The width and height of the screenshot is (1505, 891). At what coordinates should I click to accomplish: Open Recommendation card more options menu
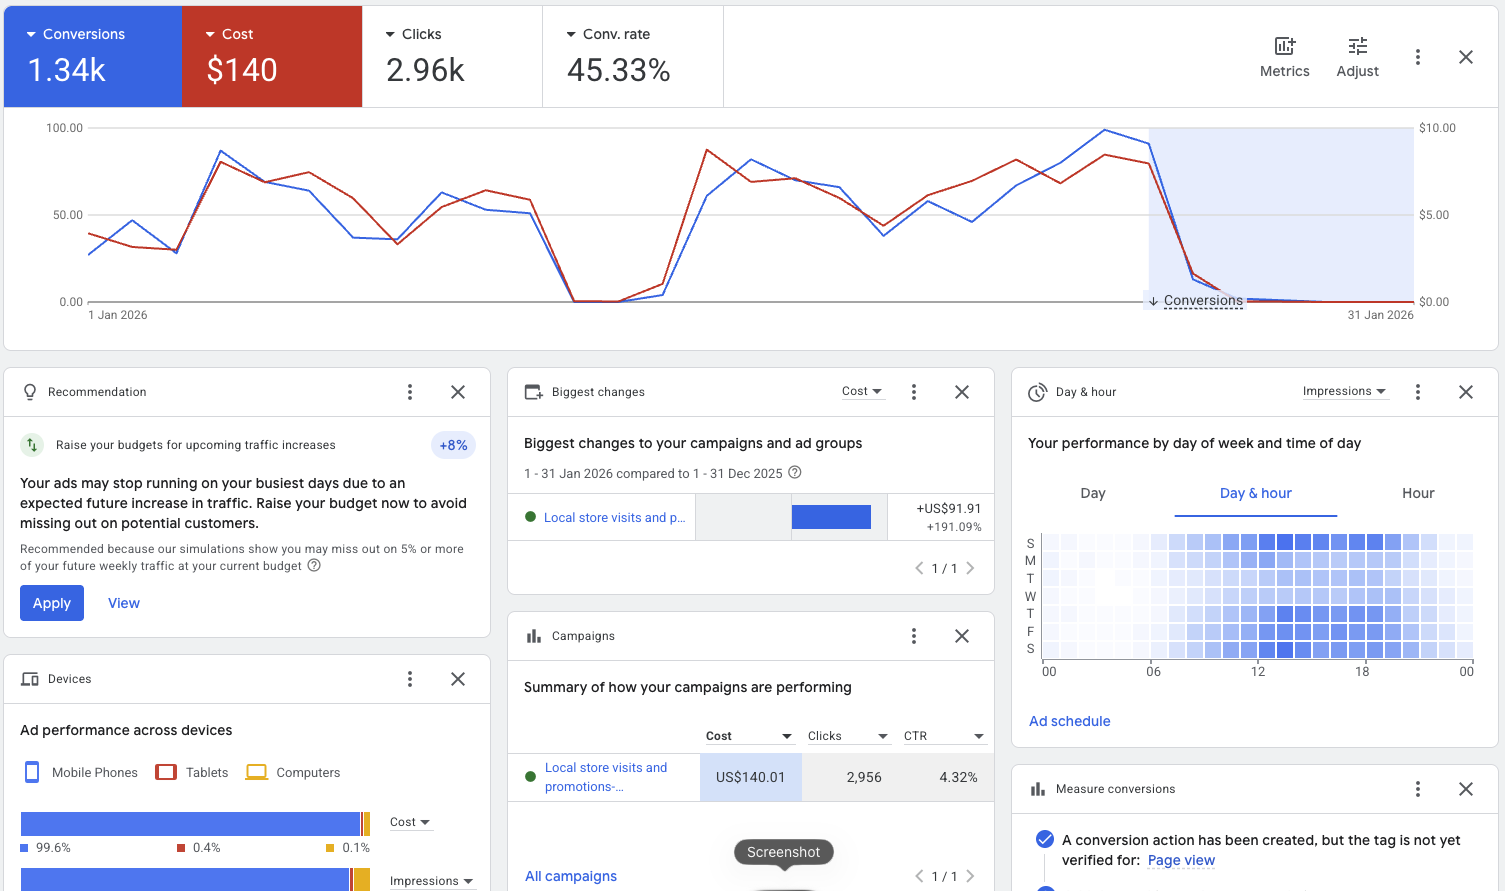click(x=410, y=392)
